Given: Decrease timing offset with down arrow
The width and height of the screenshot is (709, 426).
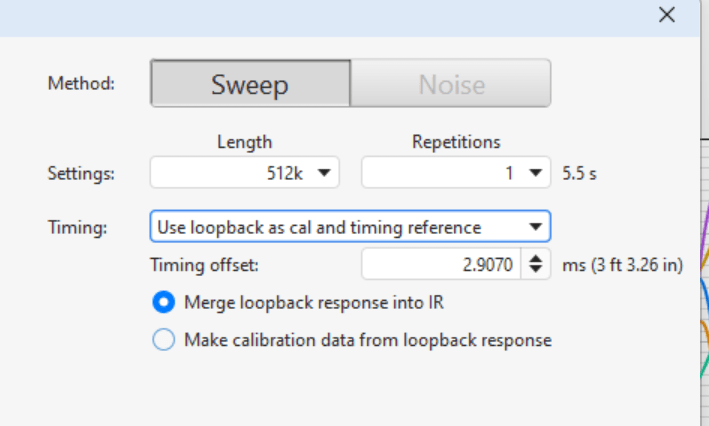Looking at the screenshot, I should 536,269.
